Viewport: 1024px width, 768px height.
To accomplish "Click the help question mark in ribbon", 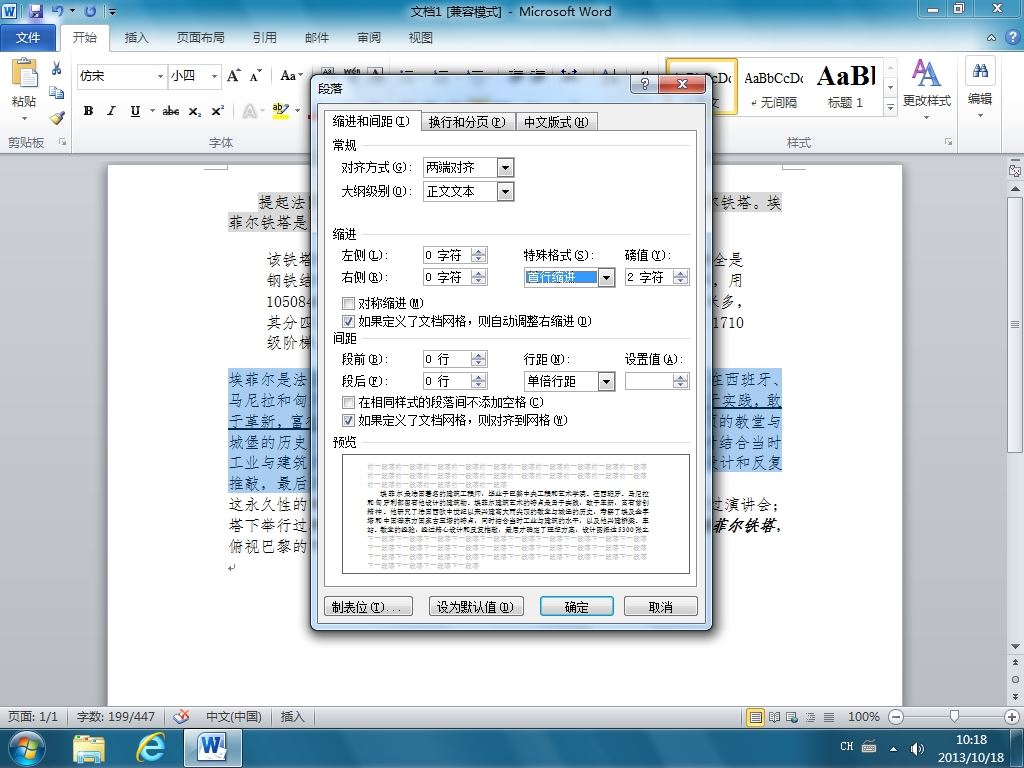I will click(x=1012, y=38).
